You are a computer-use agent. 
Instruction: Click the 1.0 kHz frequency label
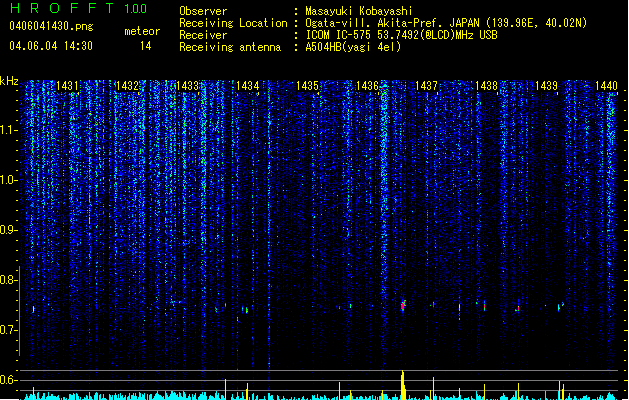pos(8,180)
